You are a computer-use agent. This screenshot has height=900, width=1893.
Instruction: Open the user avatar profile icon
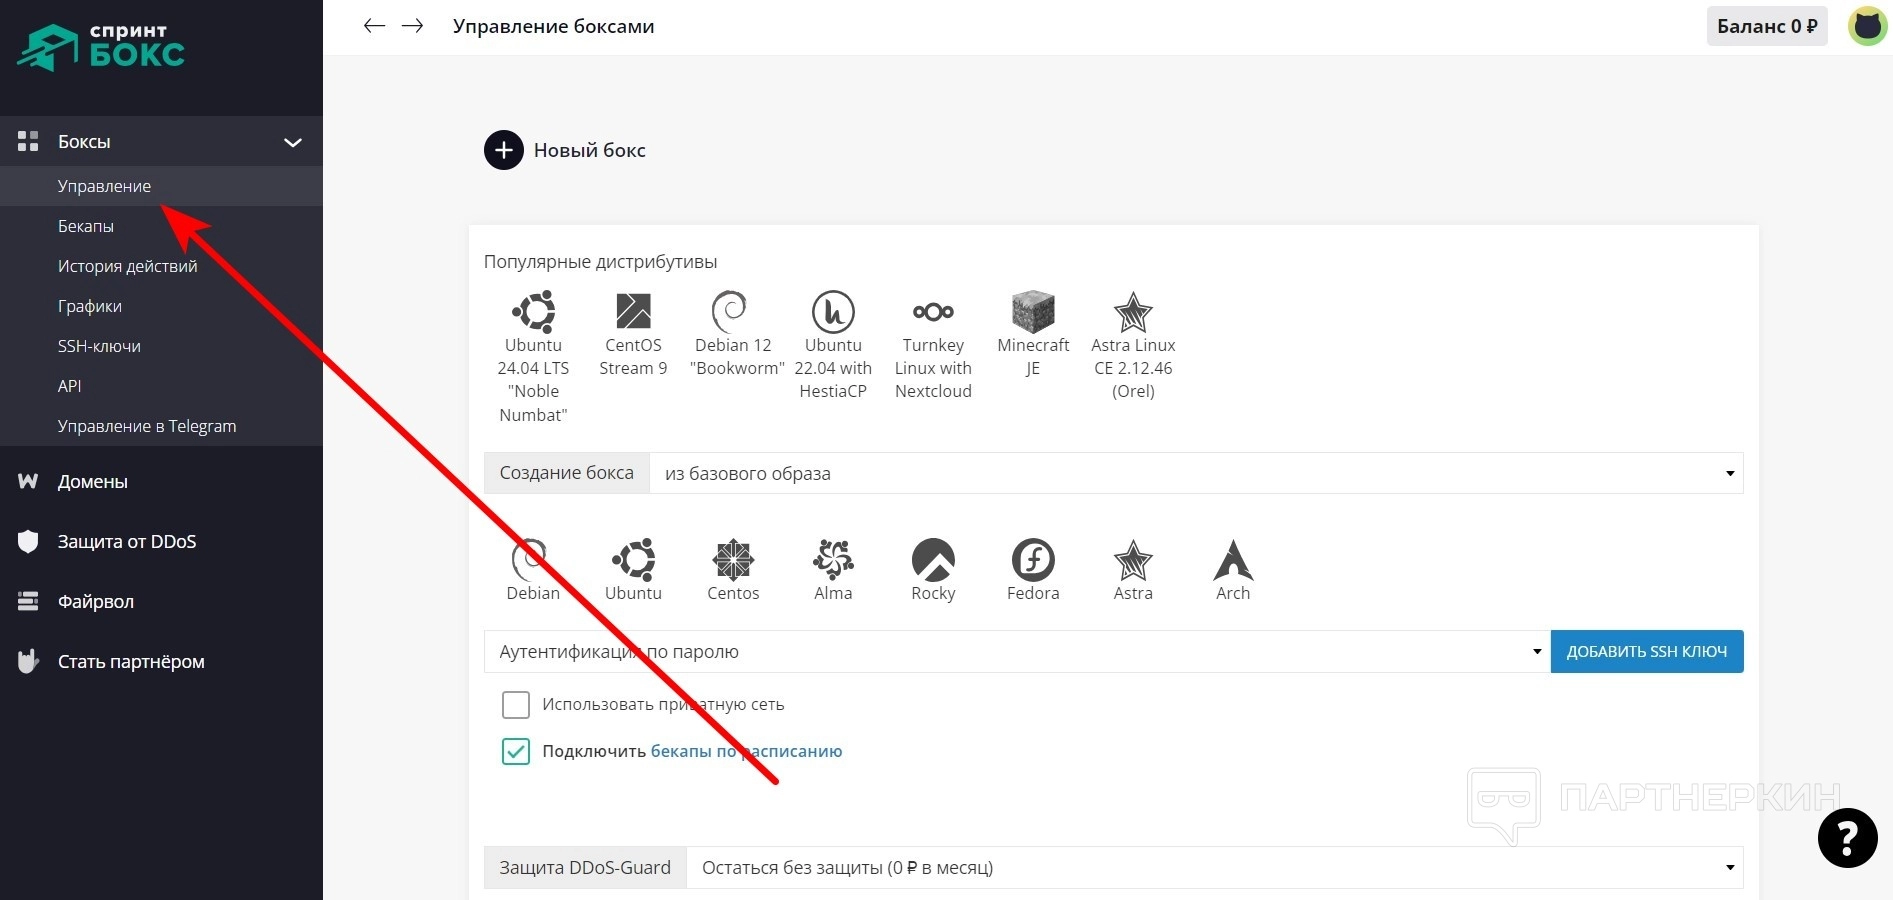click(1866, 26)
